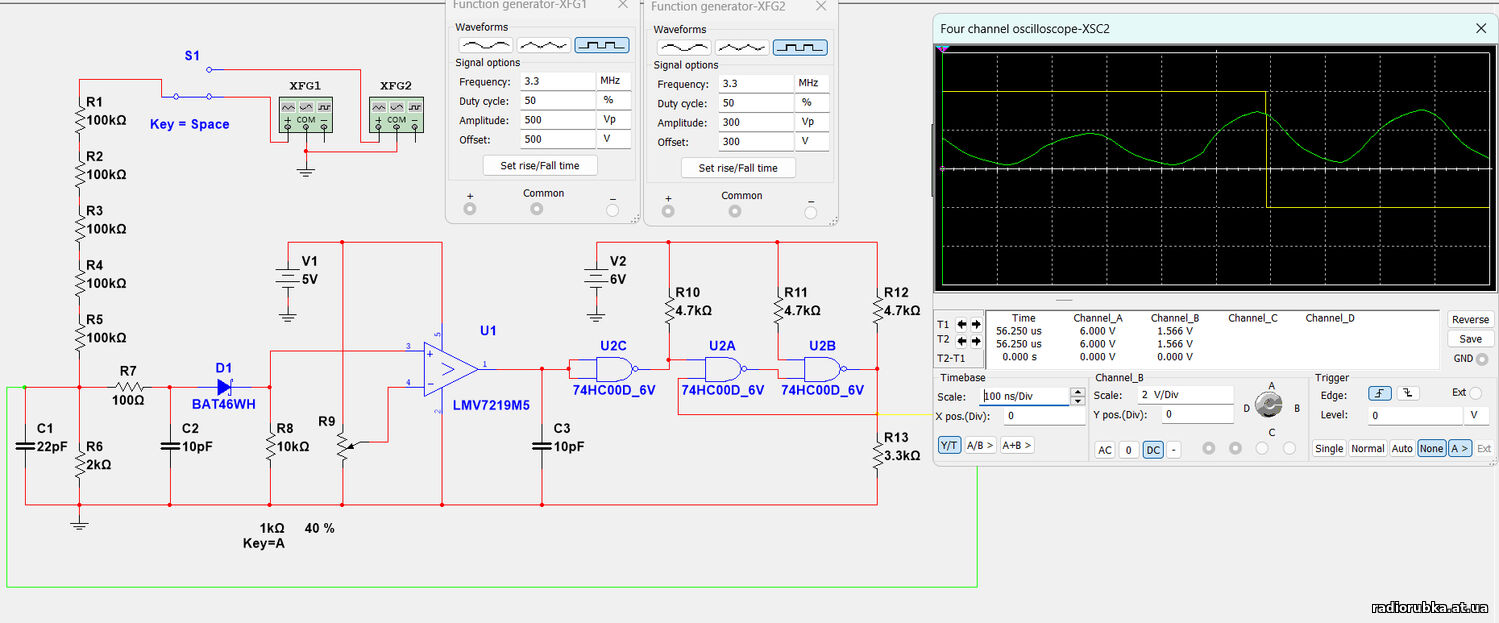Screen dimensions: 1499x623
Task: Choose triangle waveform in XFG2 generator
Action: 742,47
